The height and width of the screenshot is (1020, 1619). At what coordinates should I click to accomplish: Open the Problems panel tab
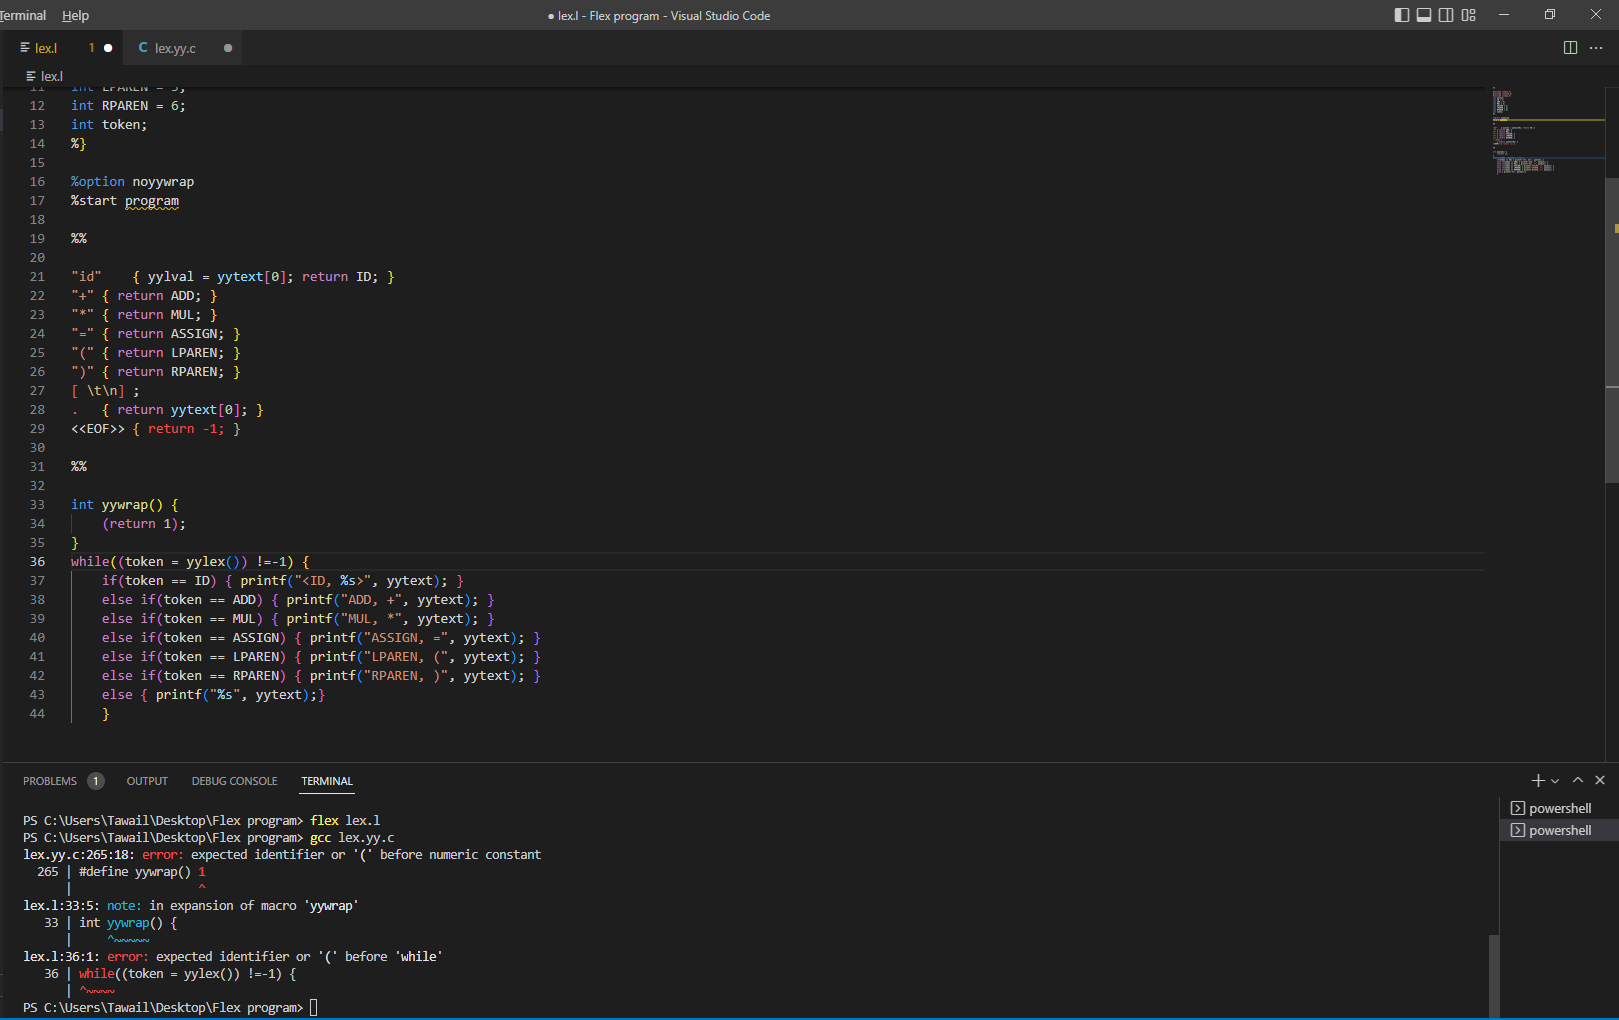point(50,781)
